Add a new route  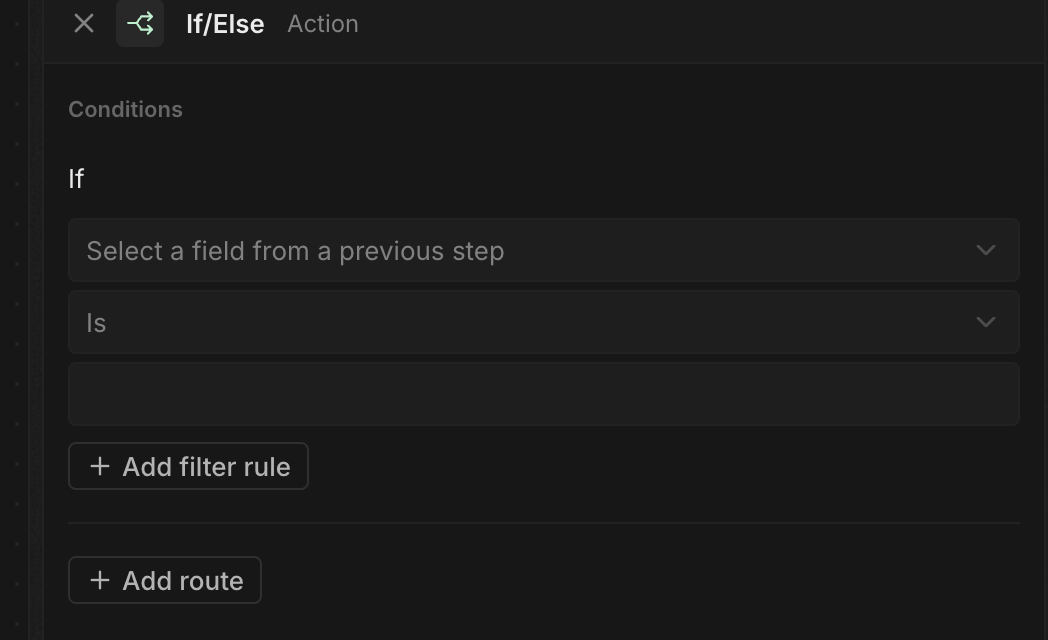165,580
